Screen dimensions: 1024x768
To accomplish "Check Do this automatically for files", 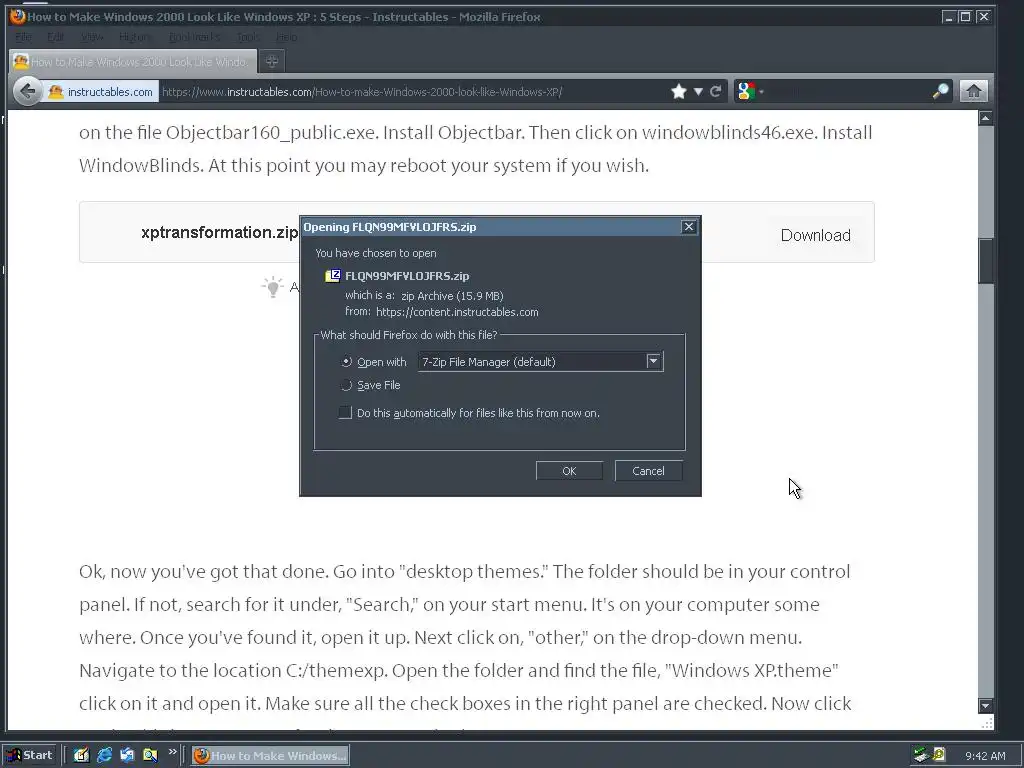I will (x=345, y=413).
